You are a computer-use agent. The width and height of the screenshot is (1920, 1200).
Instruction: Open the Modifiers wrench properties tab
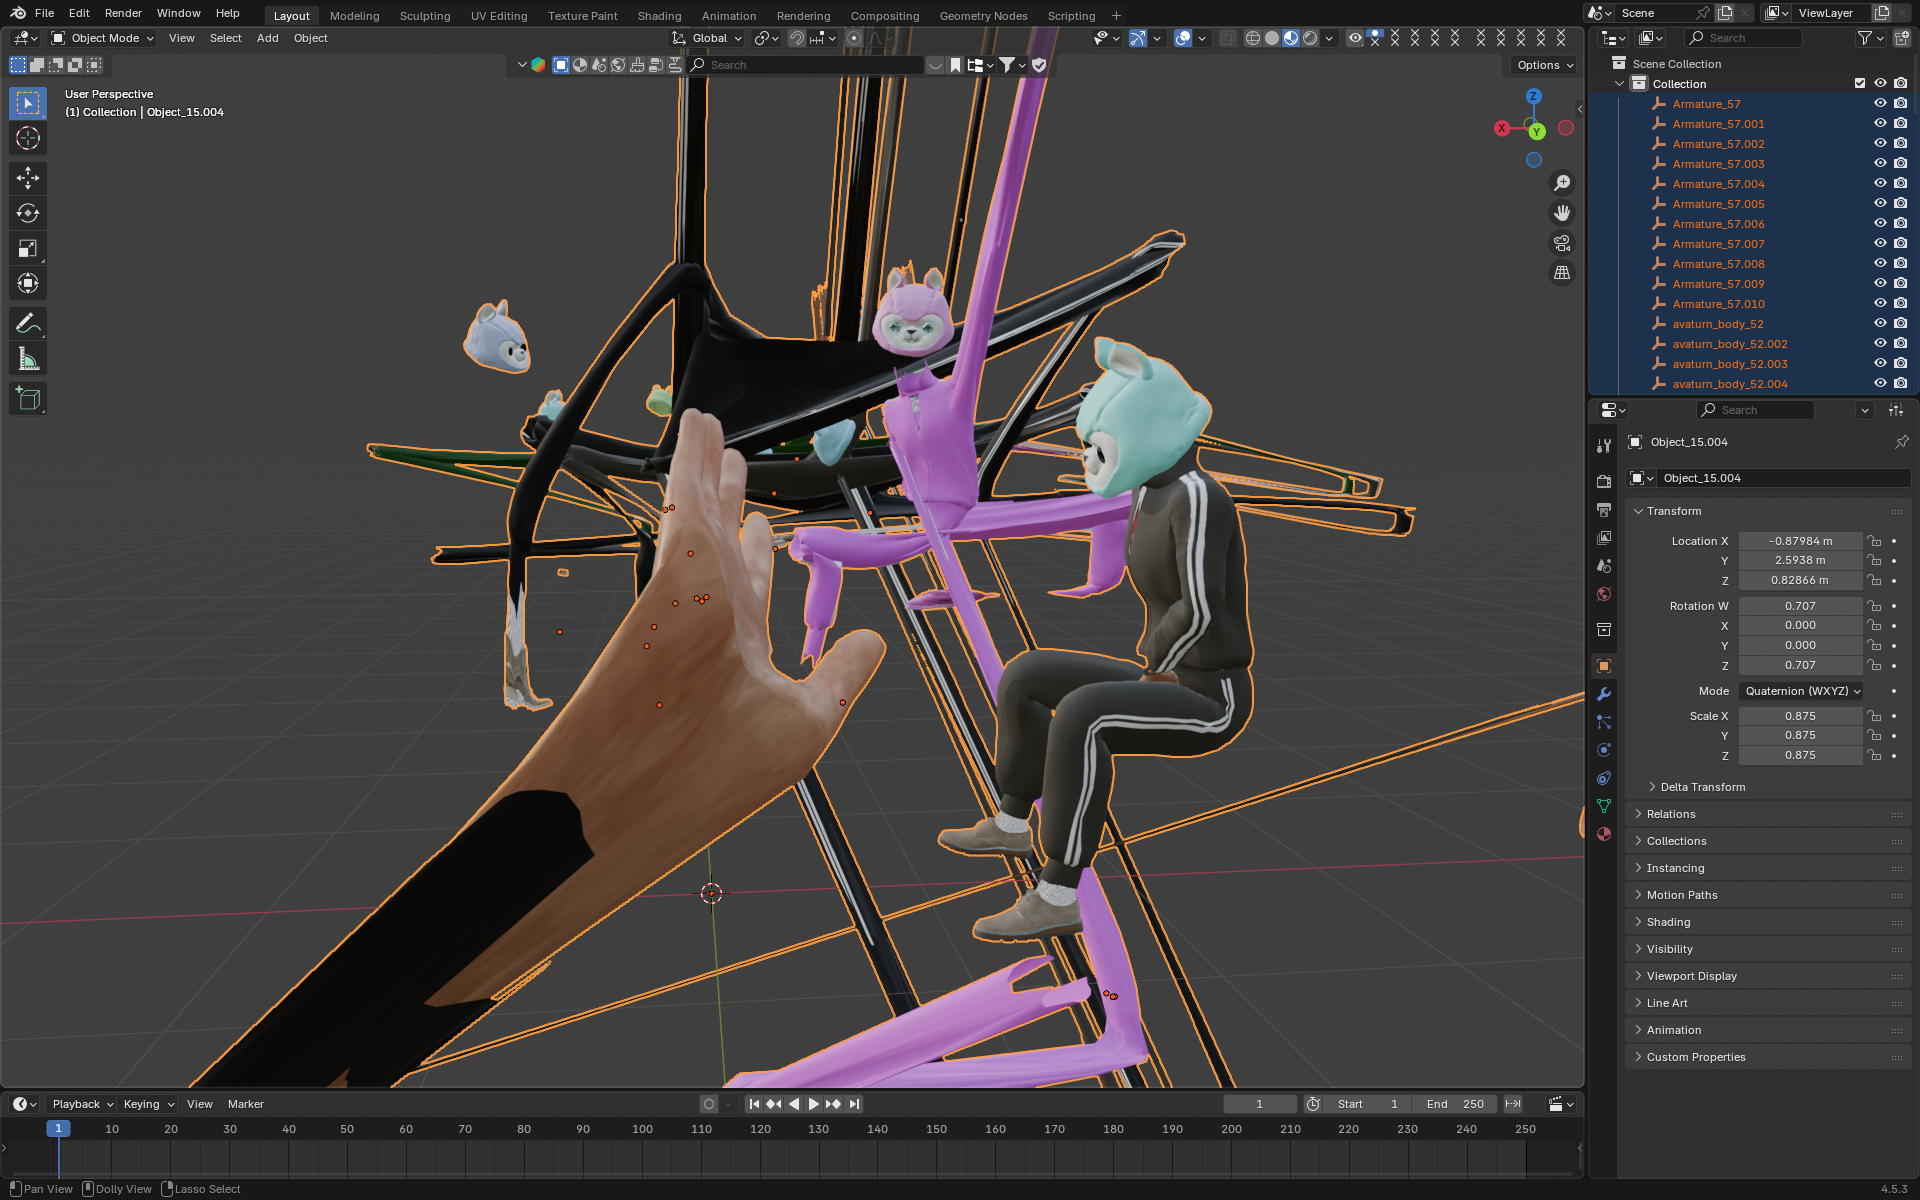(1604, 694)
